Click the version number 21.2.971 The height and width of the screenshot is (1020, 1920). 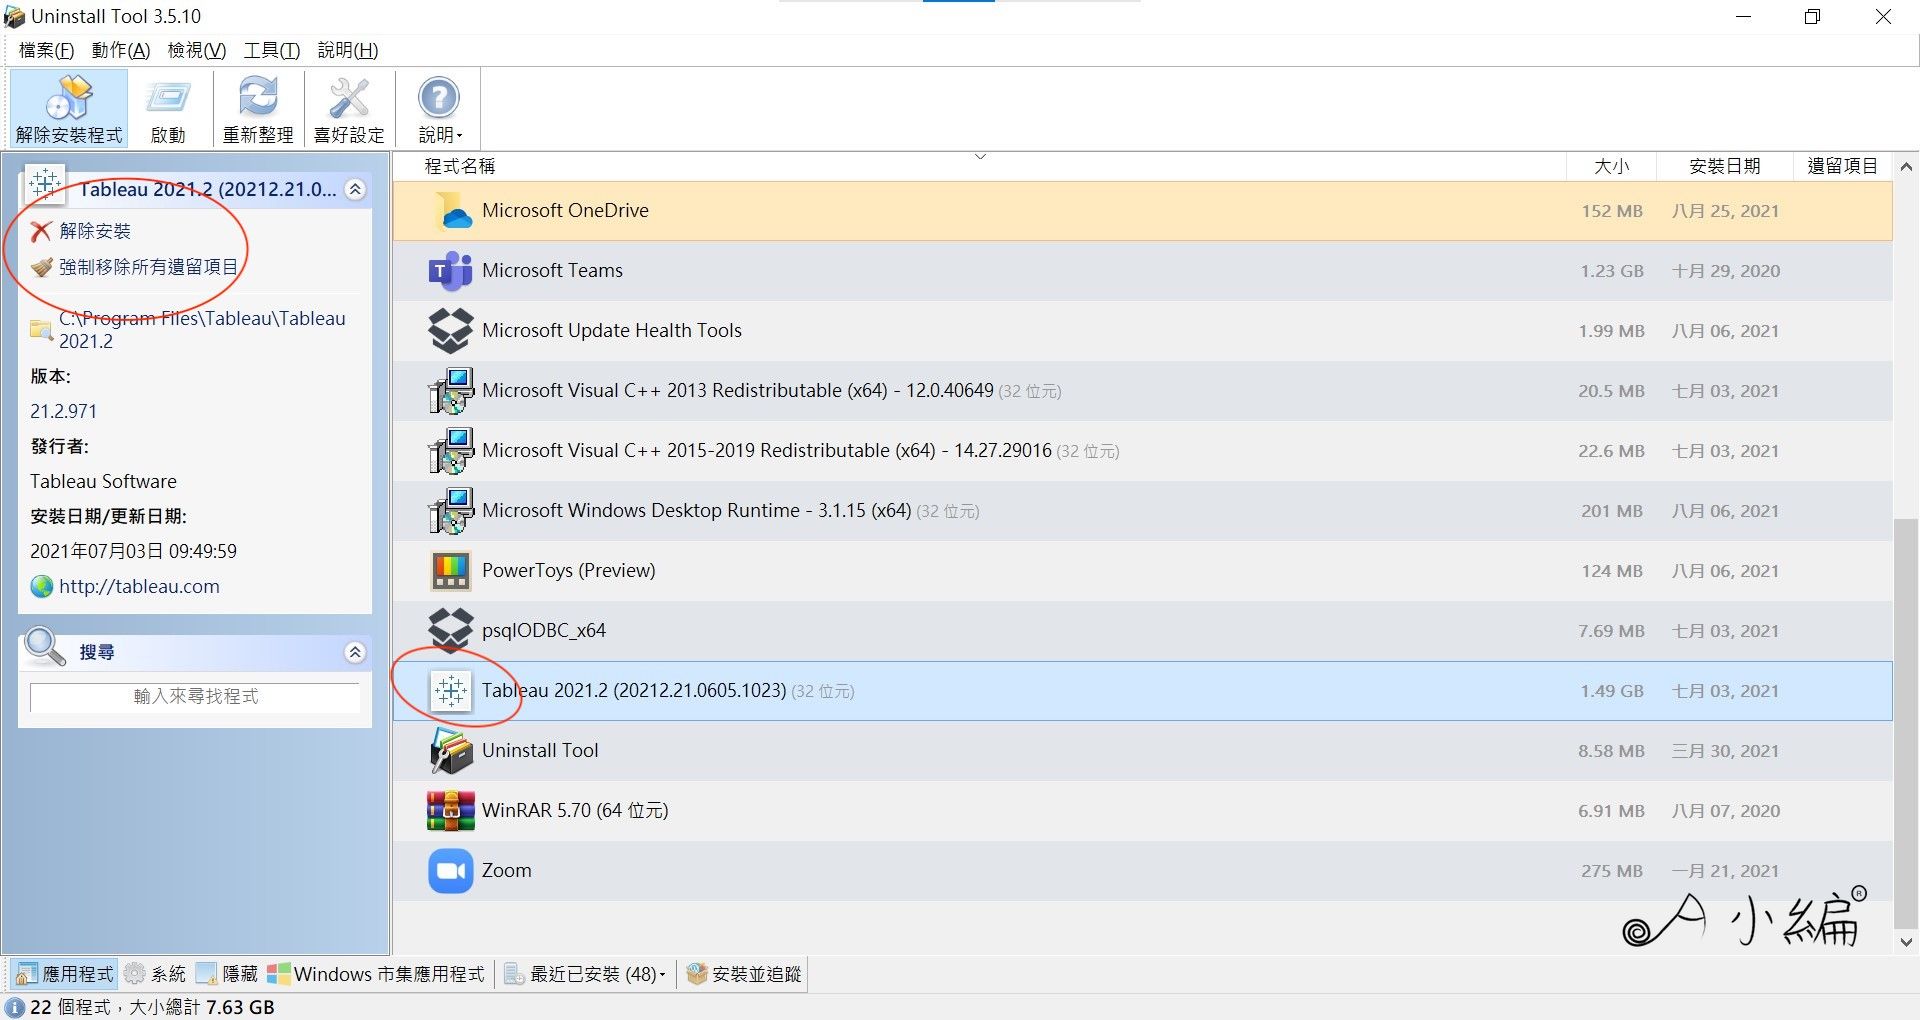pos(63,411)
